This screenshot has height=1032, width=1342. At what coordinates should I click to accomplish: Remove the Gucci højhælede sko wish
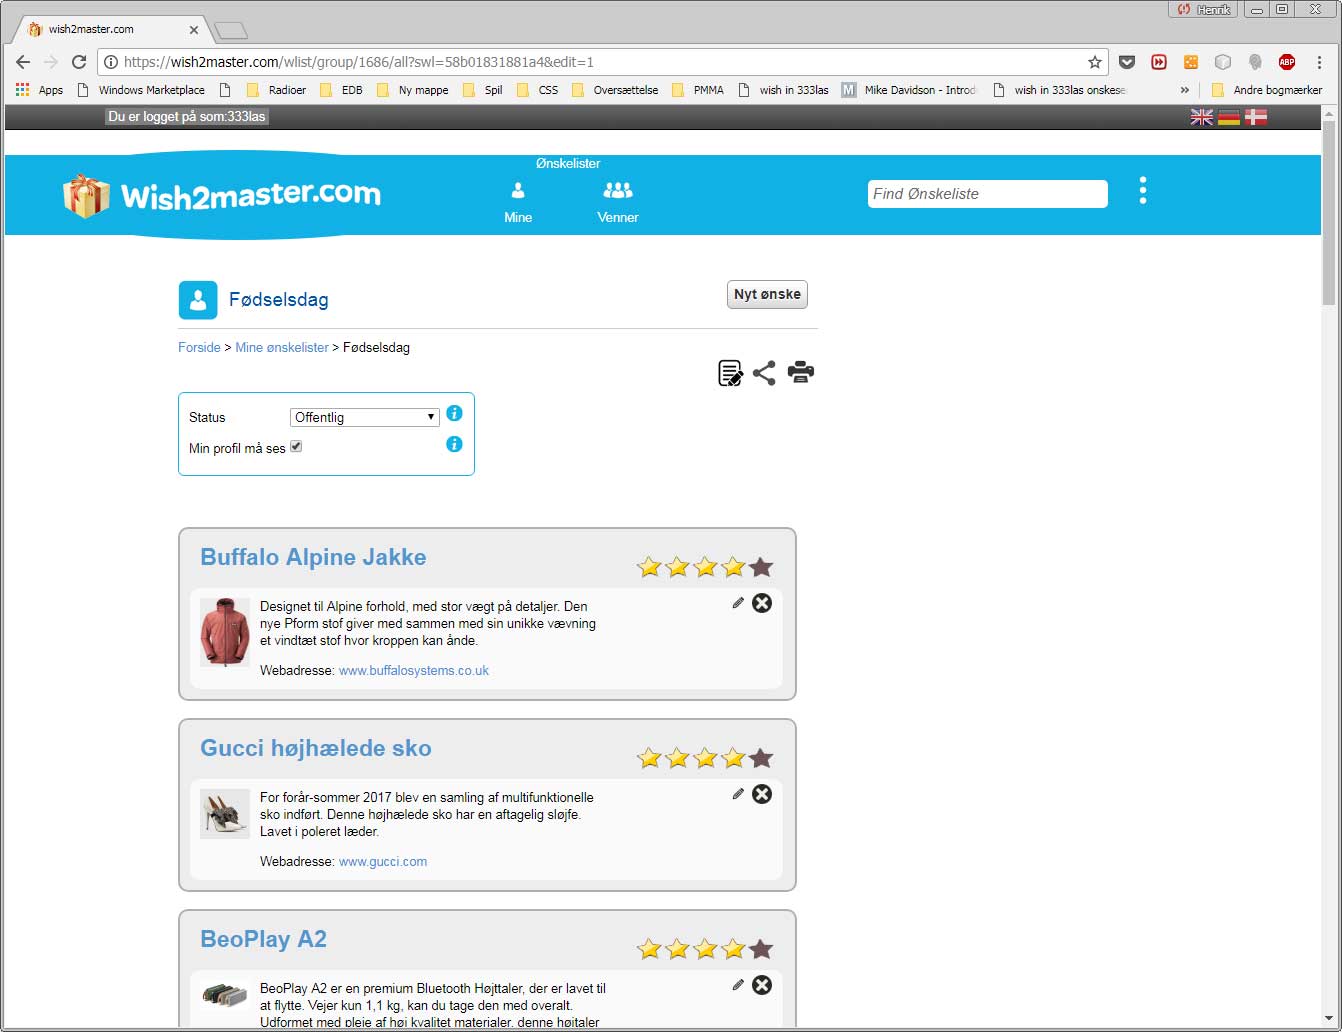(x=762, y=794)
